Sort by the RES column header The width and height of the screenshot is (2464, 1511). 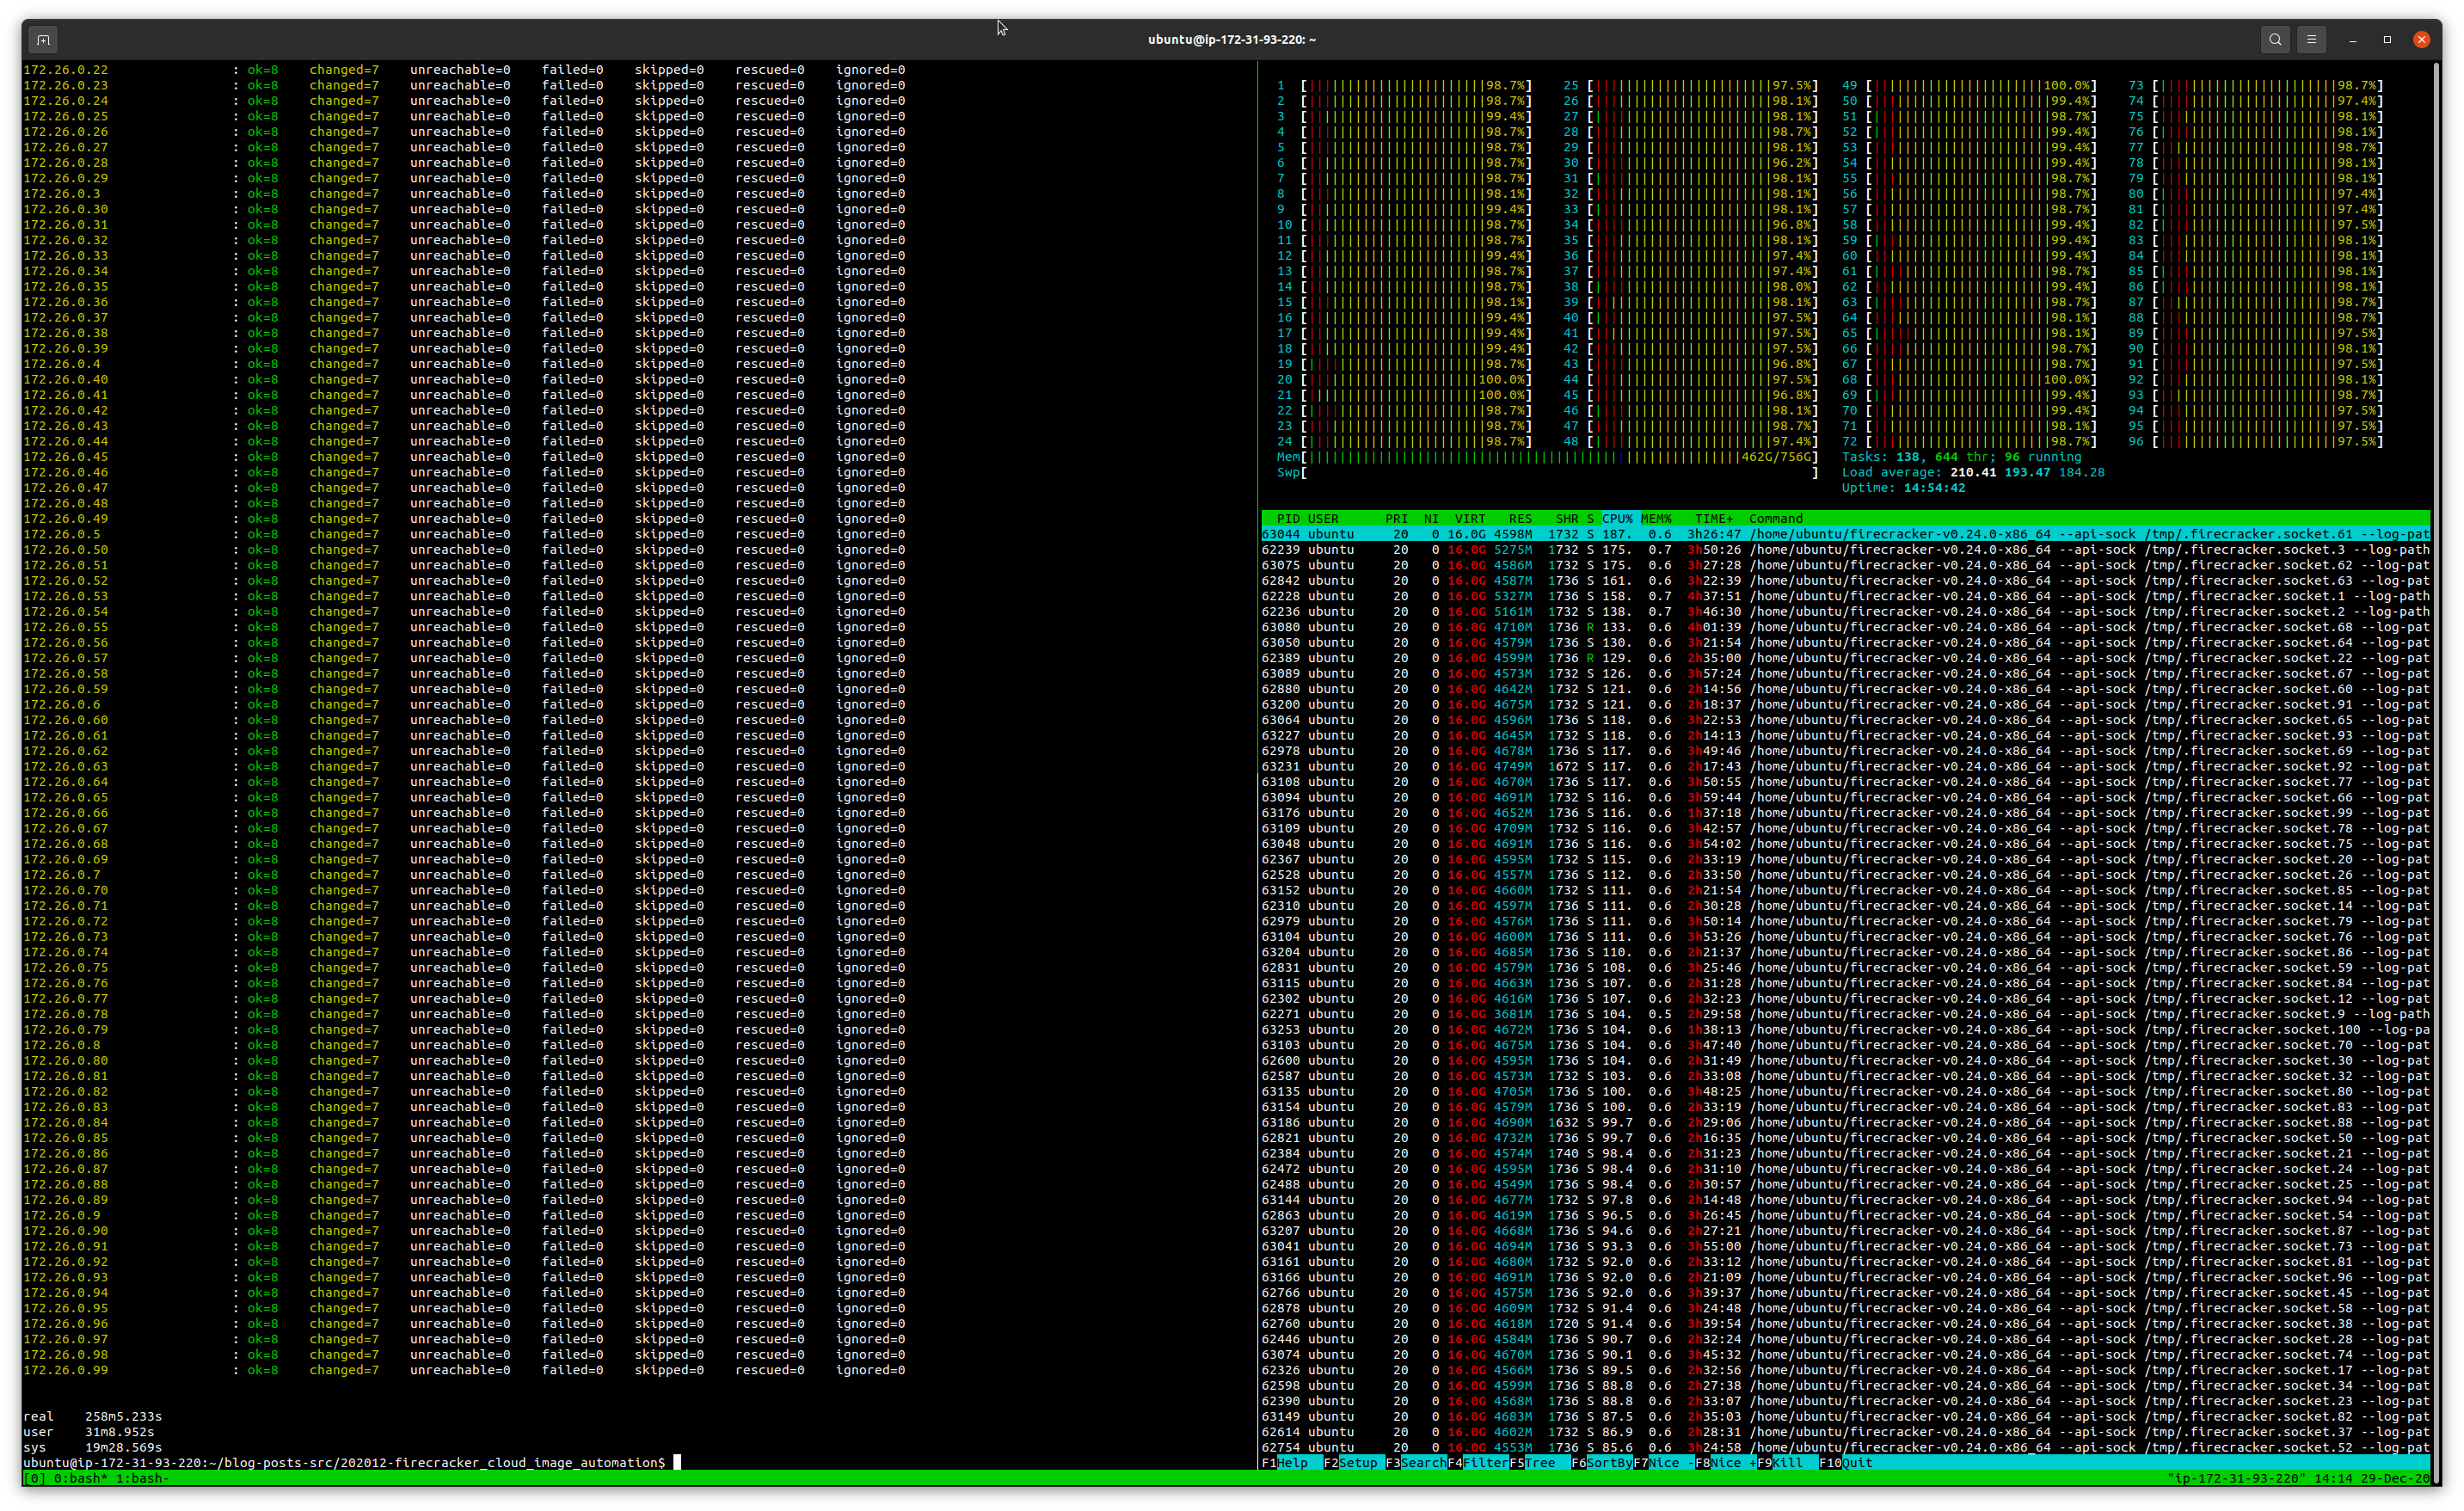[x=1520, y=518]
